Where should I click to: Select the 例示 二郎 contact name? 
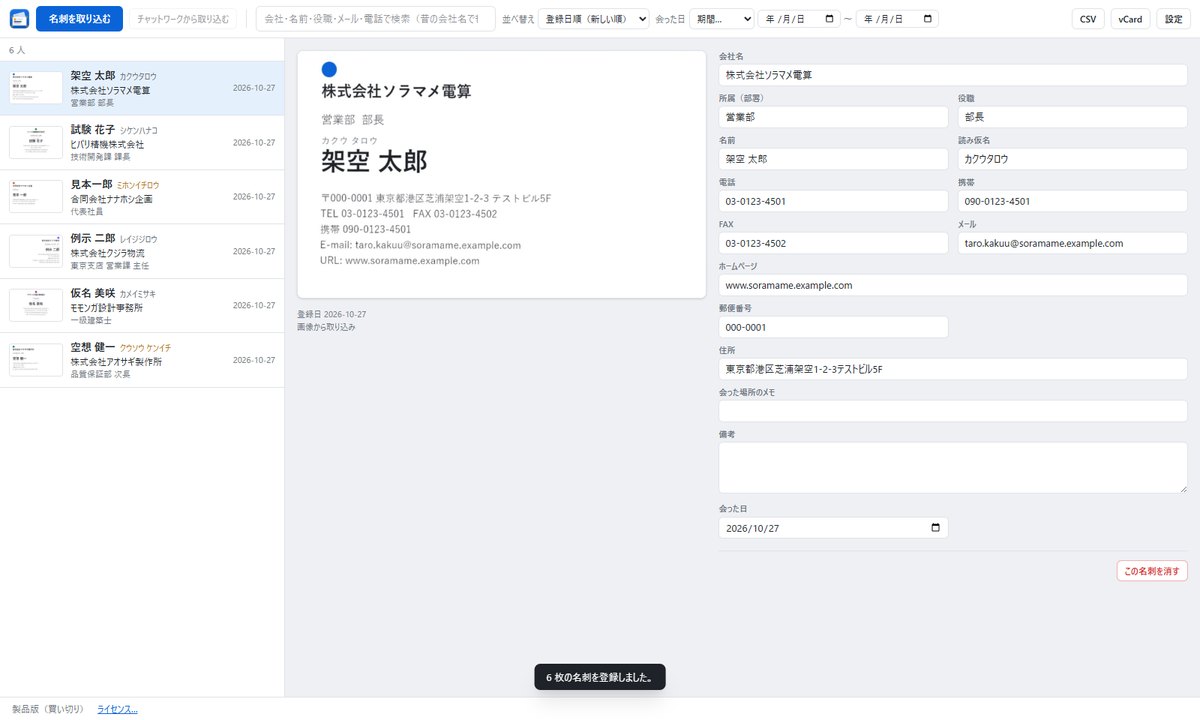coord(93,239)
